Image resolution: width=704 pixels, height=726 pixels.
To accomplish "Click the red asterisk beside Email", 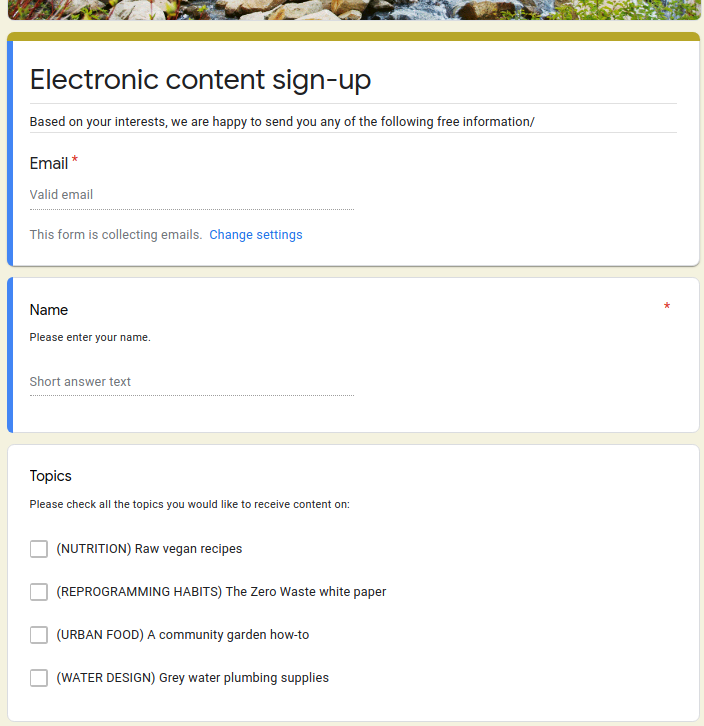I will coord(75,160).
